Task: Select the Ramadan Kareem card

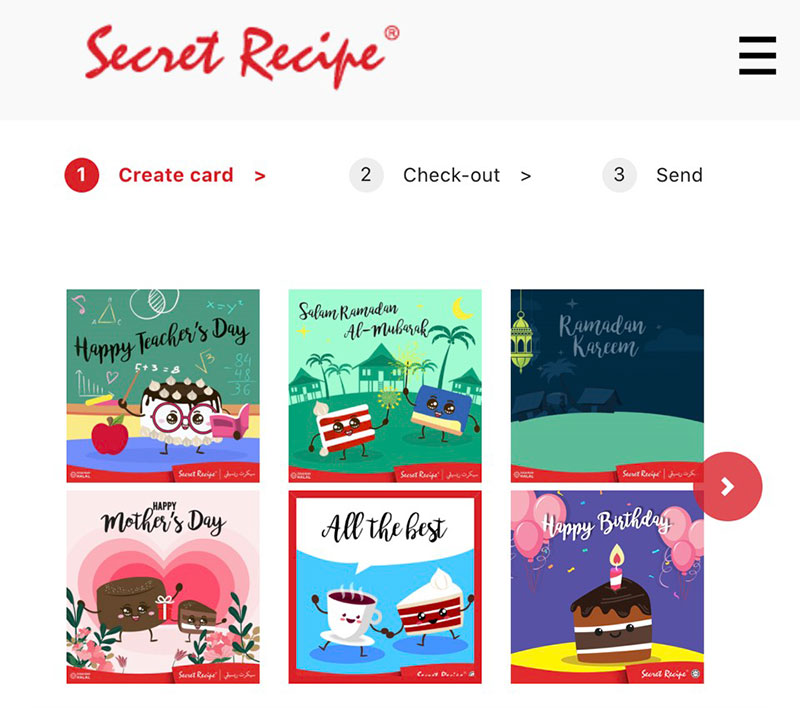Action: [607, 386]
